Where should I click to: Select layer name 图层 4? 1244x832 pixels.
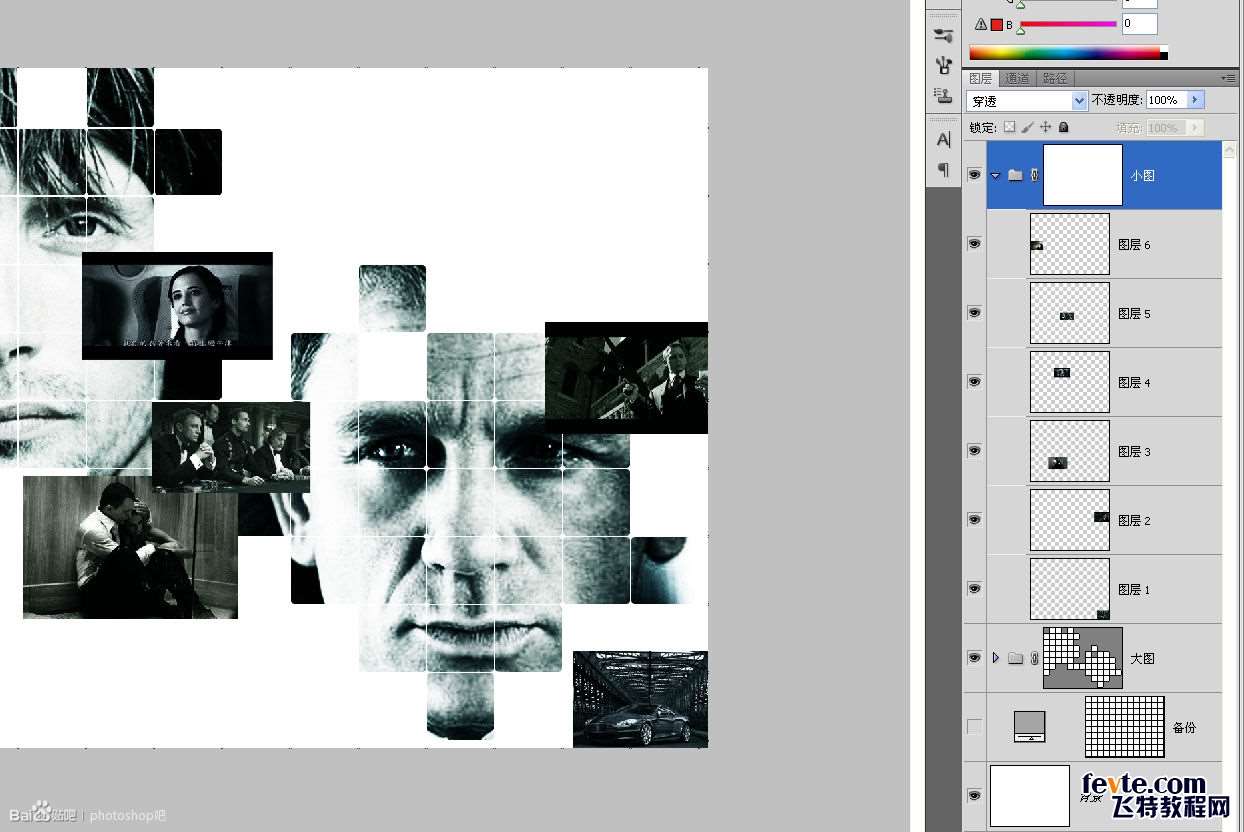click(1134, 382)
